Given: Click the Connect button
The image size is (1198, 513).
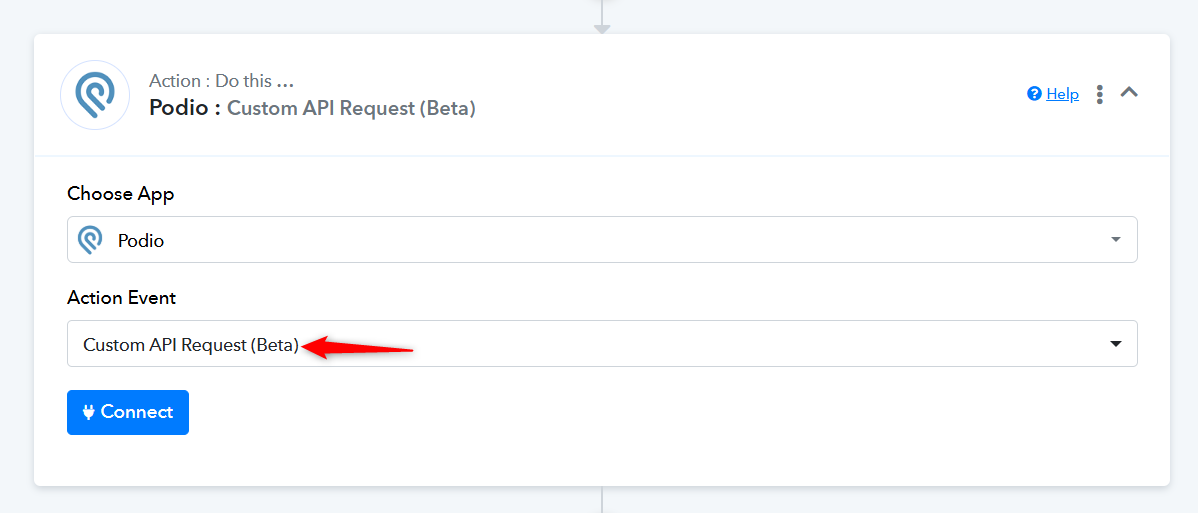Looking at the screenshot, I should 128,412.
